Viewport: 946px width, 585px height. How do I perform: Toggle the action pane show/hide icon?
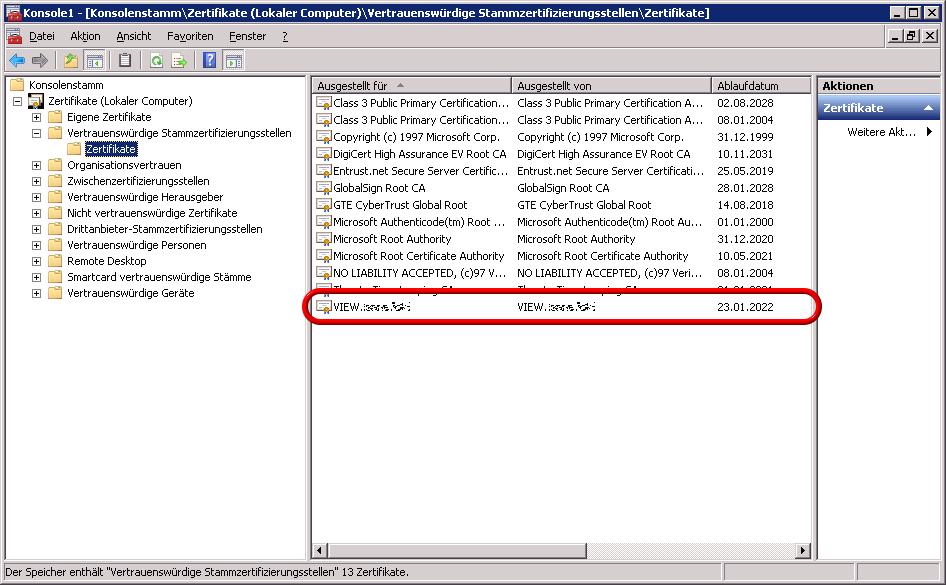coord(233,61)
